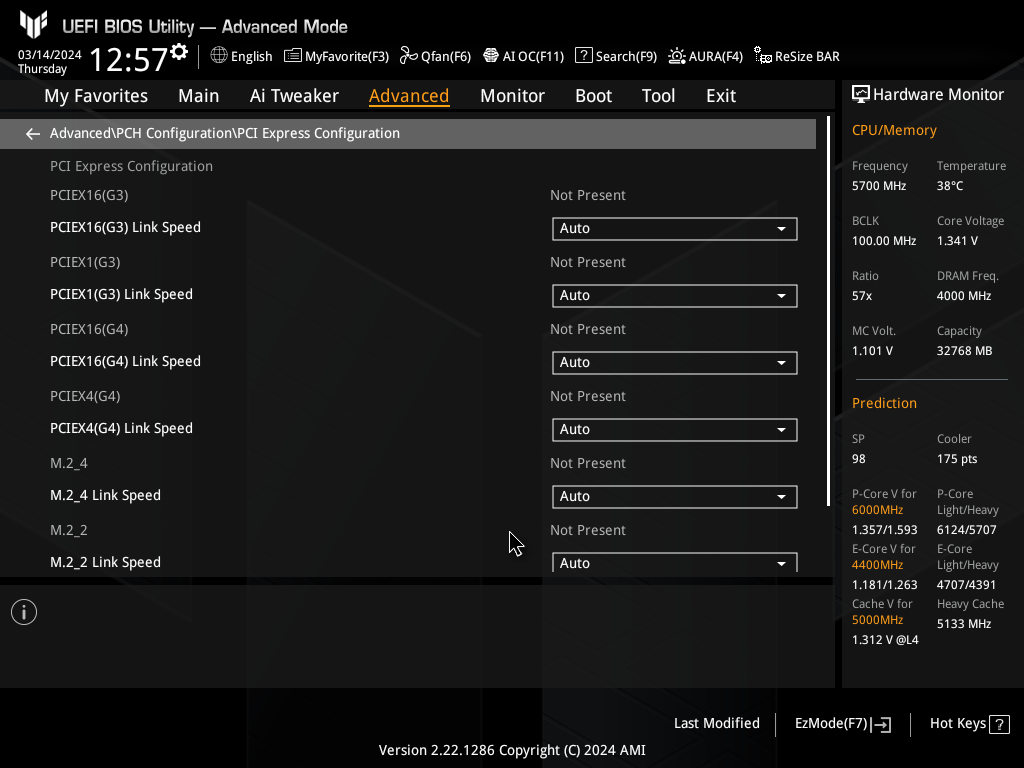Click the TUF logo icon
Viewport: 1024px width, 768px height.
pos(33,24)
